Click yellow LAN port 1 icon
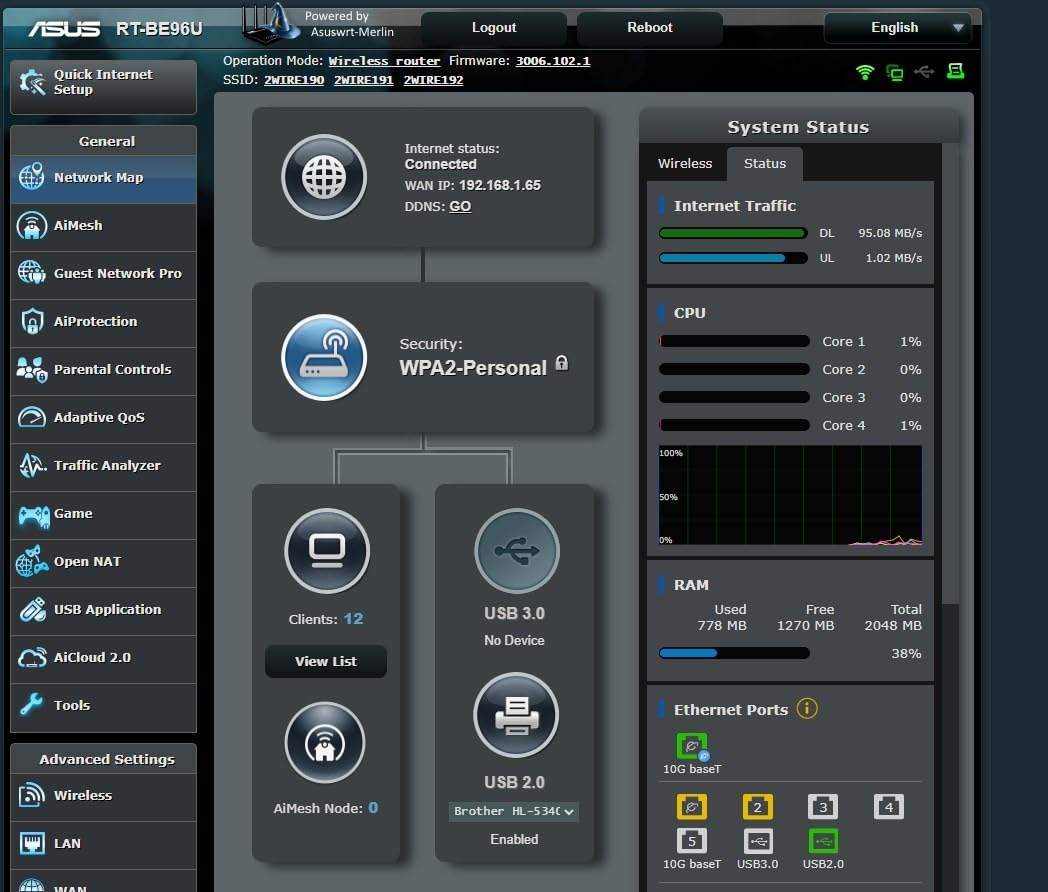 coord(692,806)
